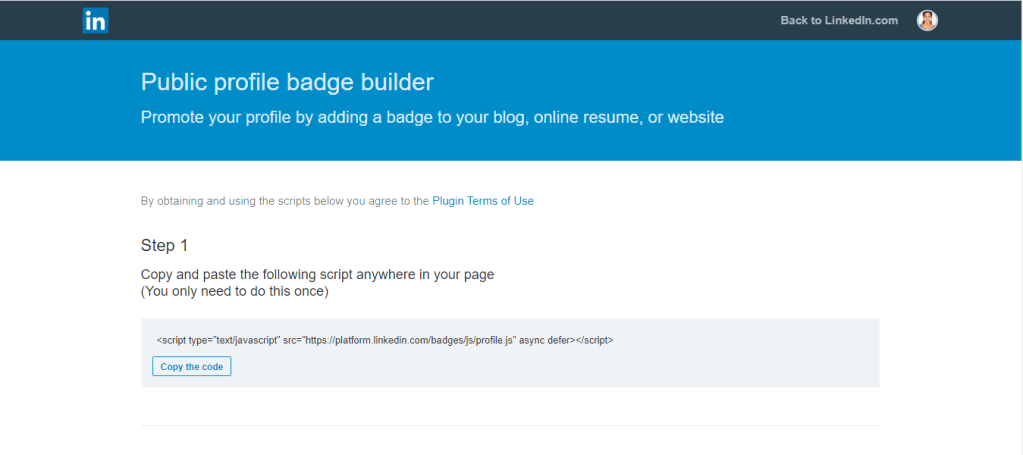Select the script tag code snippet text
The width and height of the screenshot is (1023, 455).
point(385,340)
